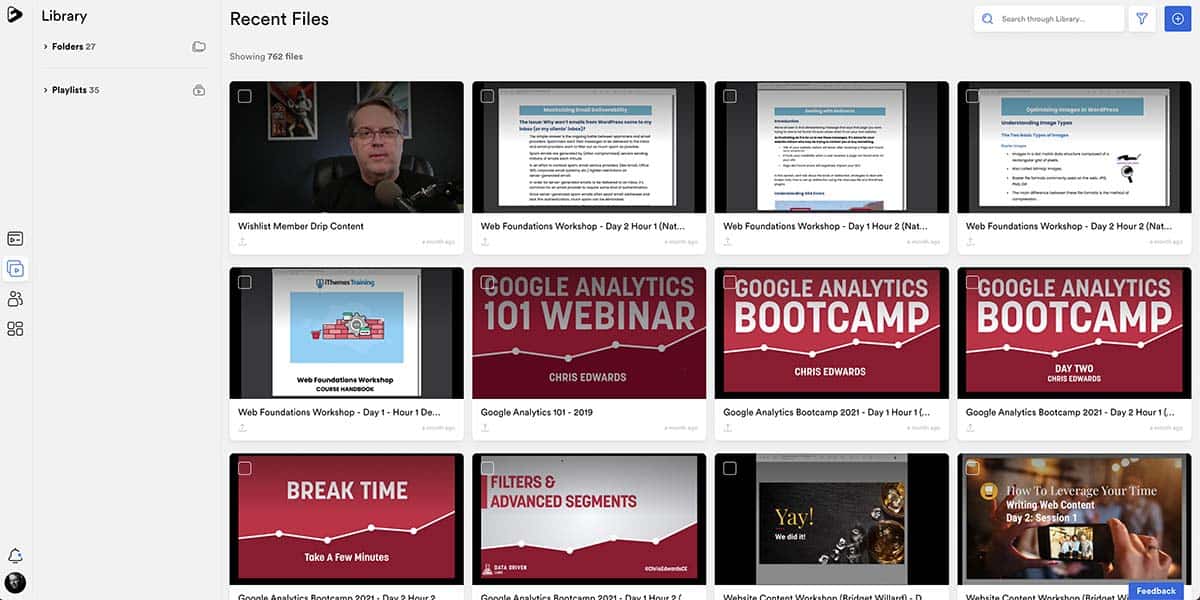Open the apps grid icon in the sidebar
This screenshot has height=600, width=1200.
click(x=15, y=329)
